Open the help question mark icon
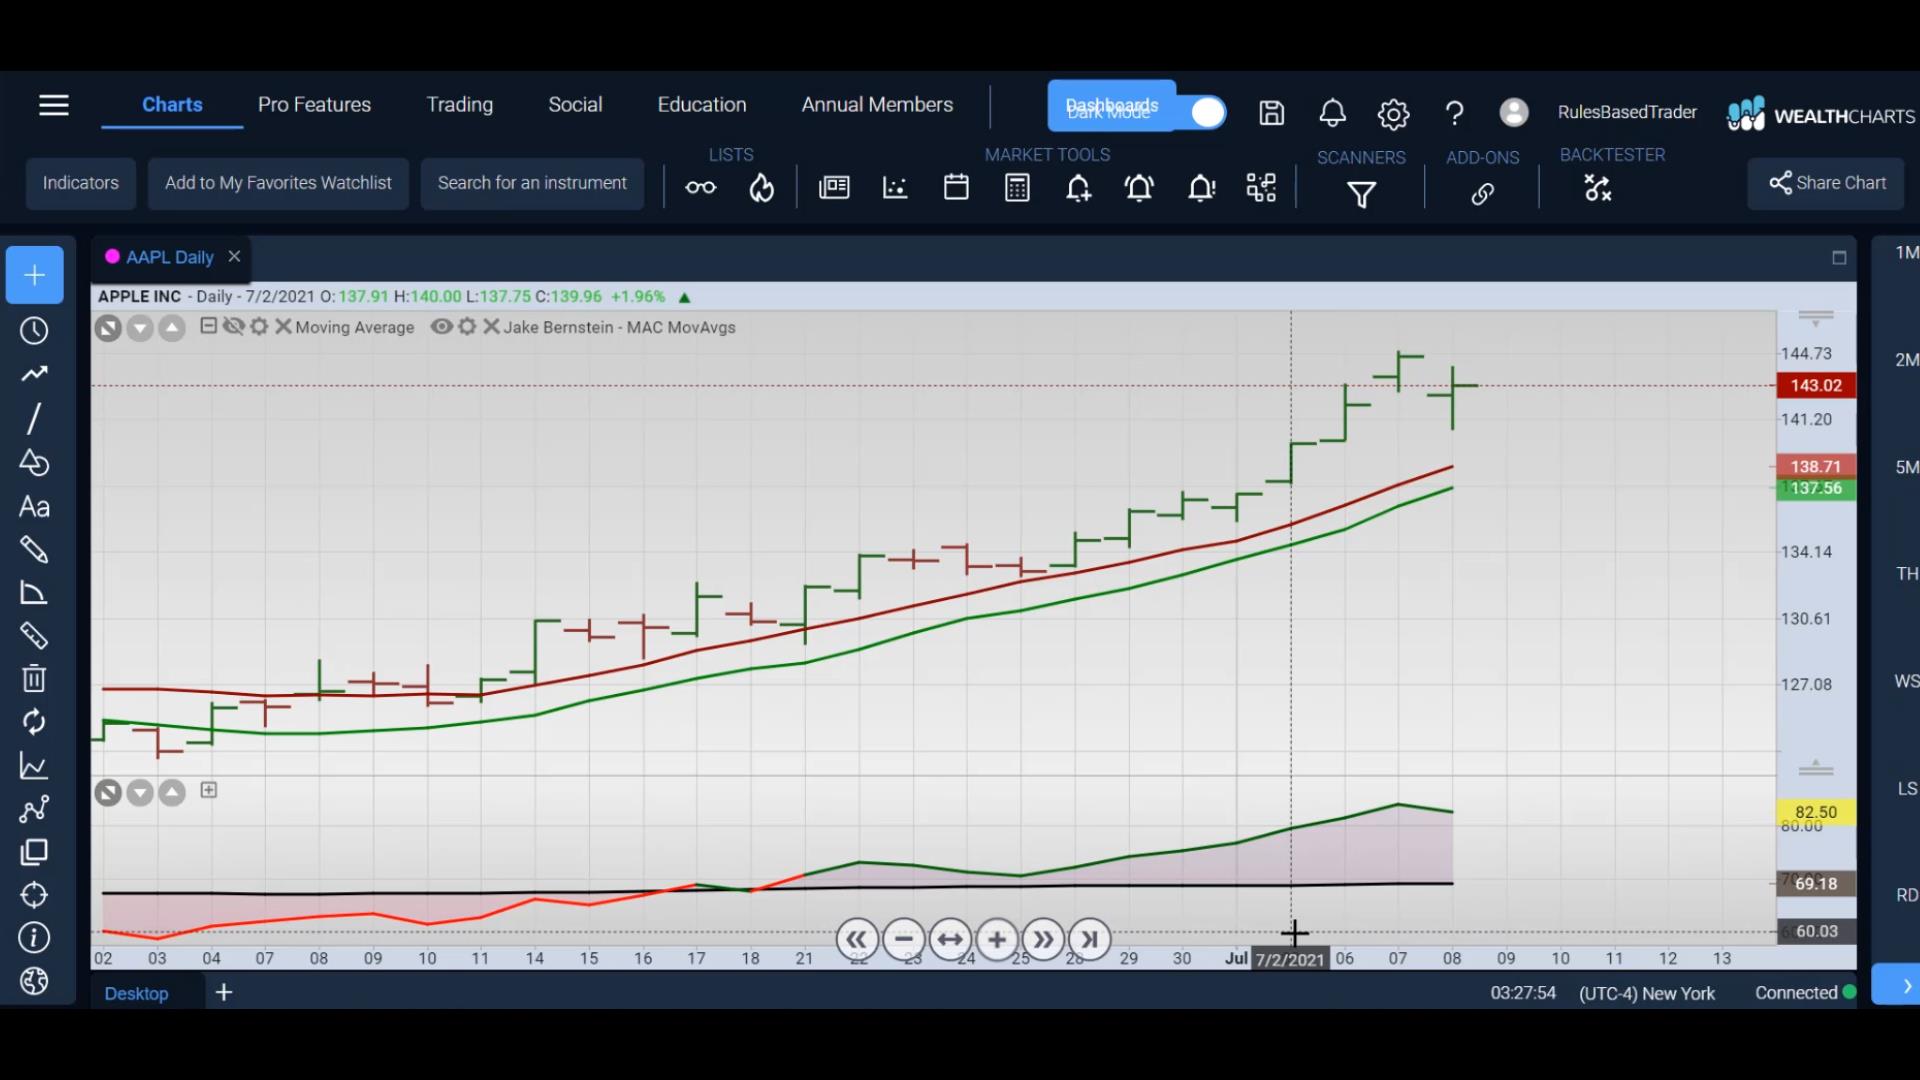Viewport: 1920px width, 1080px height. (x=1454, y=113)
